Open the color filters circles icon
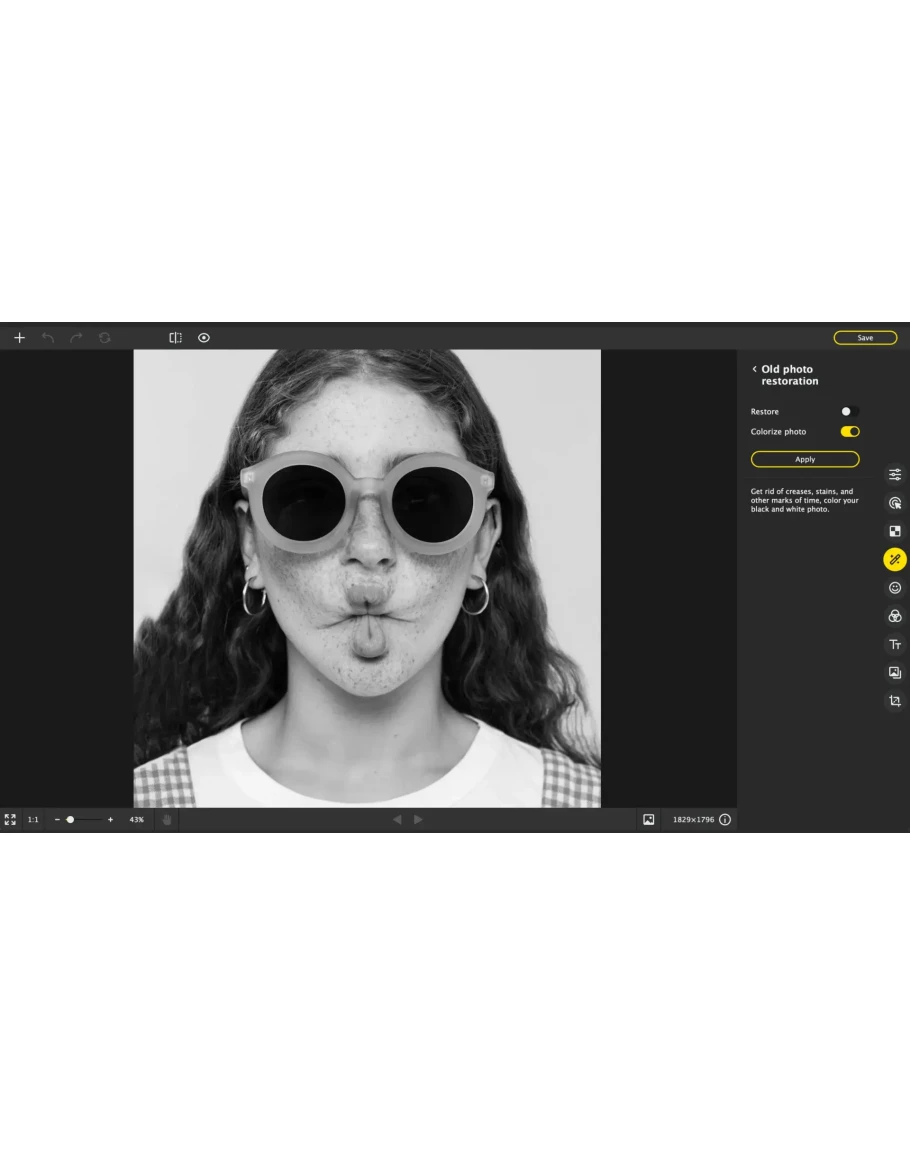The height and width of the screenshot is (1155, 910). 895,616
